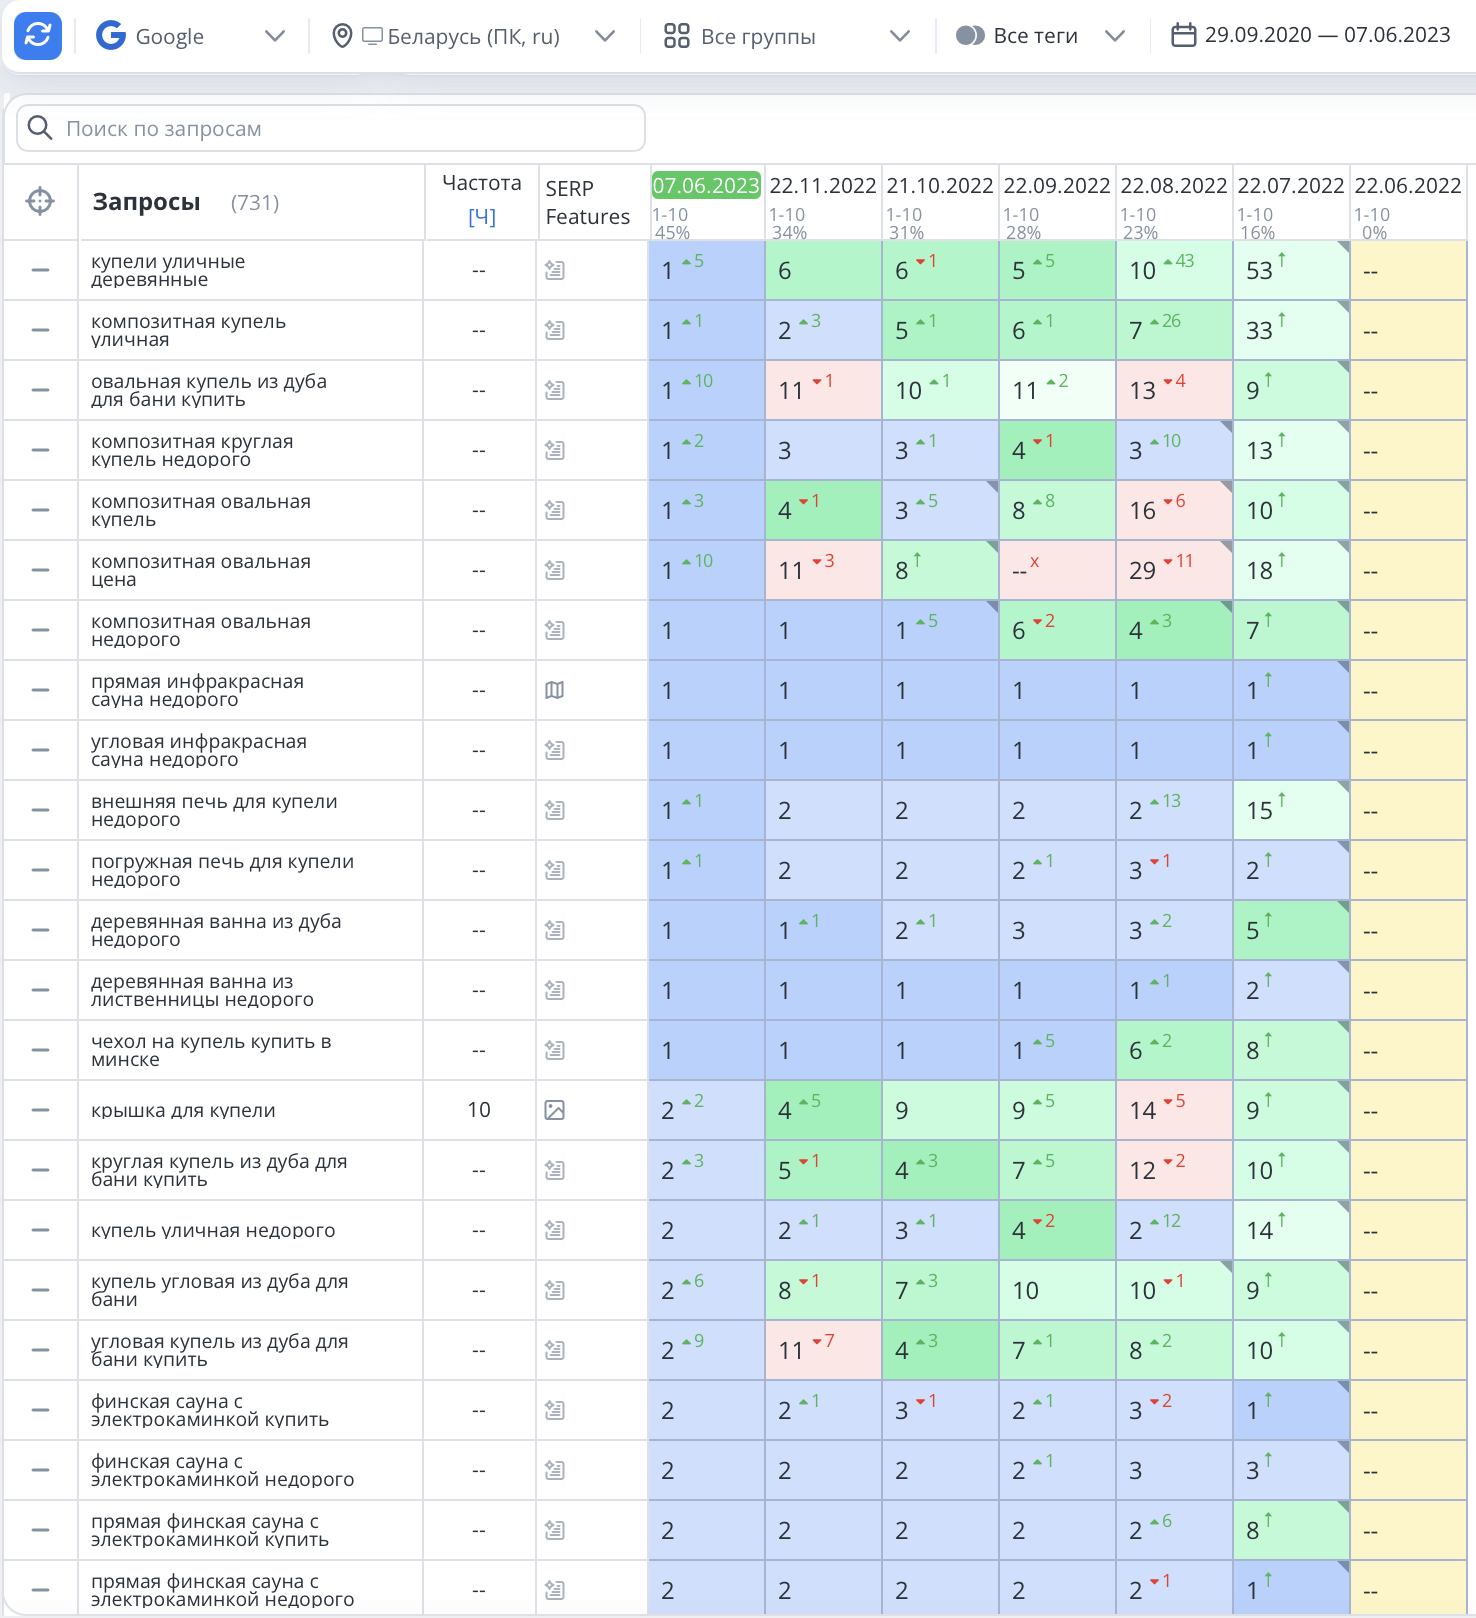Select the 22.06.2022 date column header

click(1408, 185)
